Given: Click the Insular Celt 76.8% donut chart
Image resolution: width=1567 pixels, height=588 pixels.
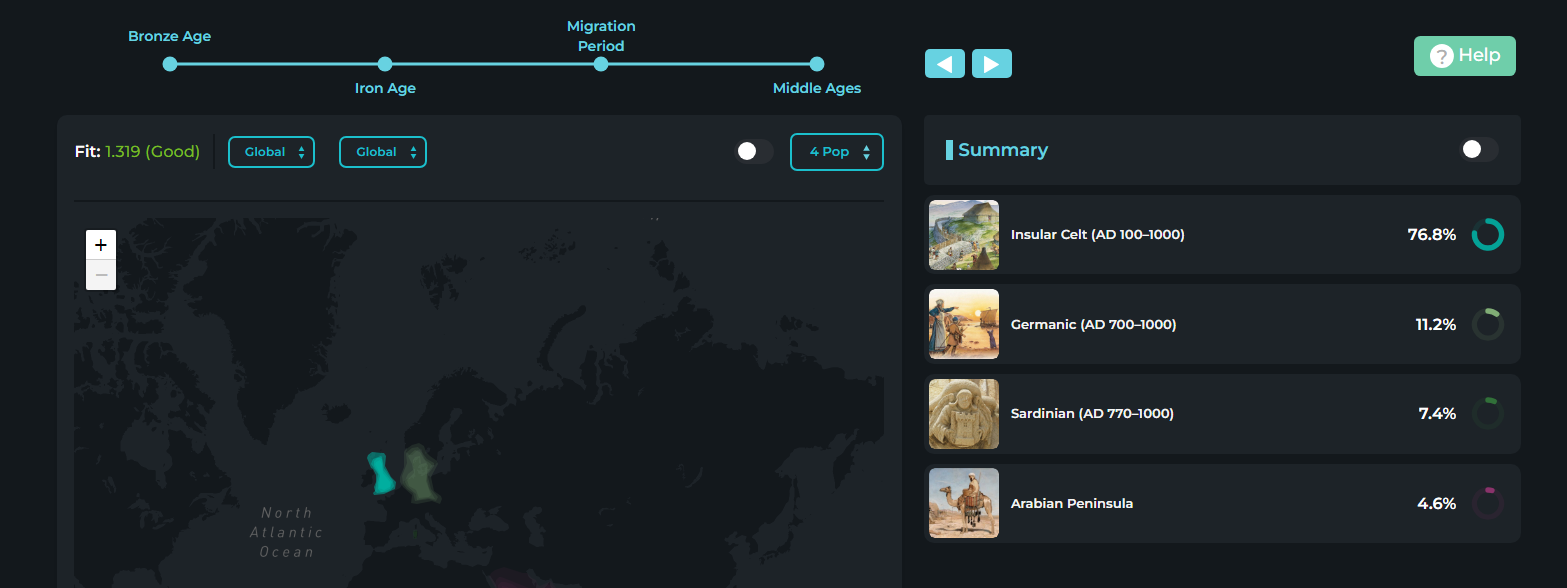Looking at the screenshot, I should (1488, 235).
